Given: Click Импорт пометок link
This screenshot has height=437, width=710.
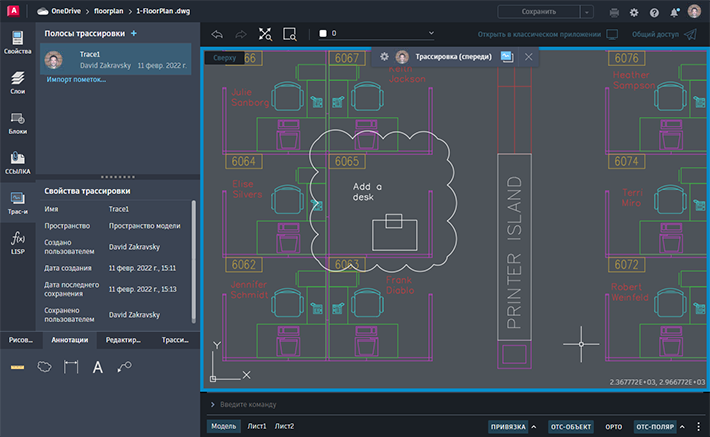Looking at the screenshot, I should pos(76,80).
